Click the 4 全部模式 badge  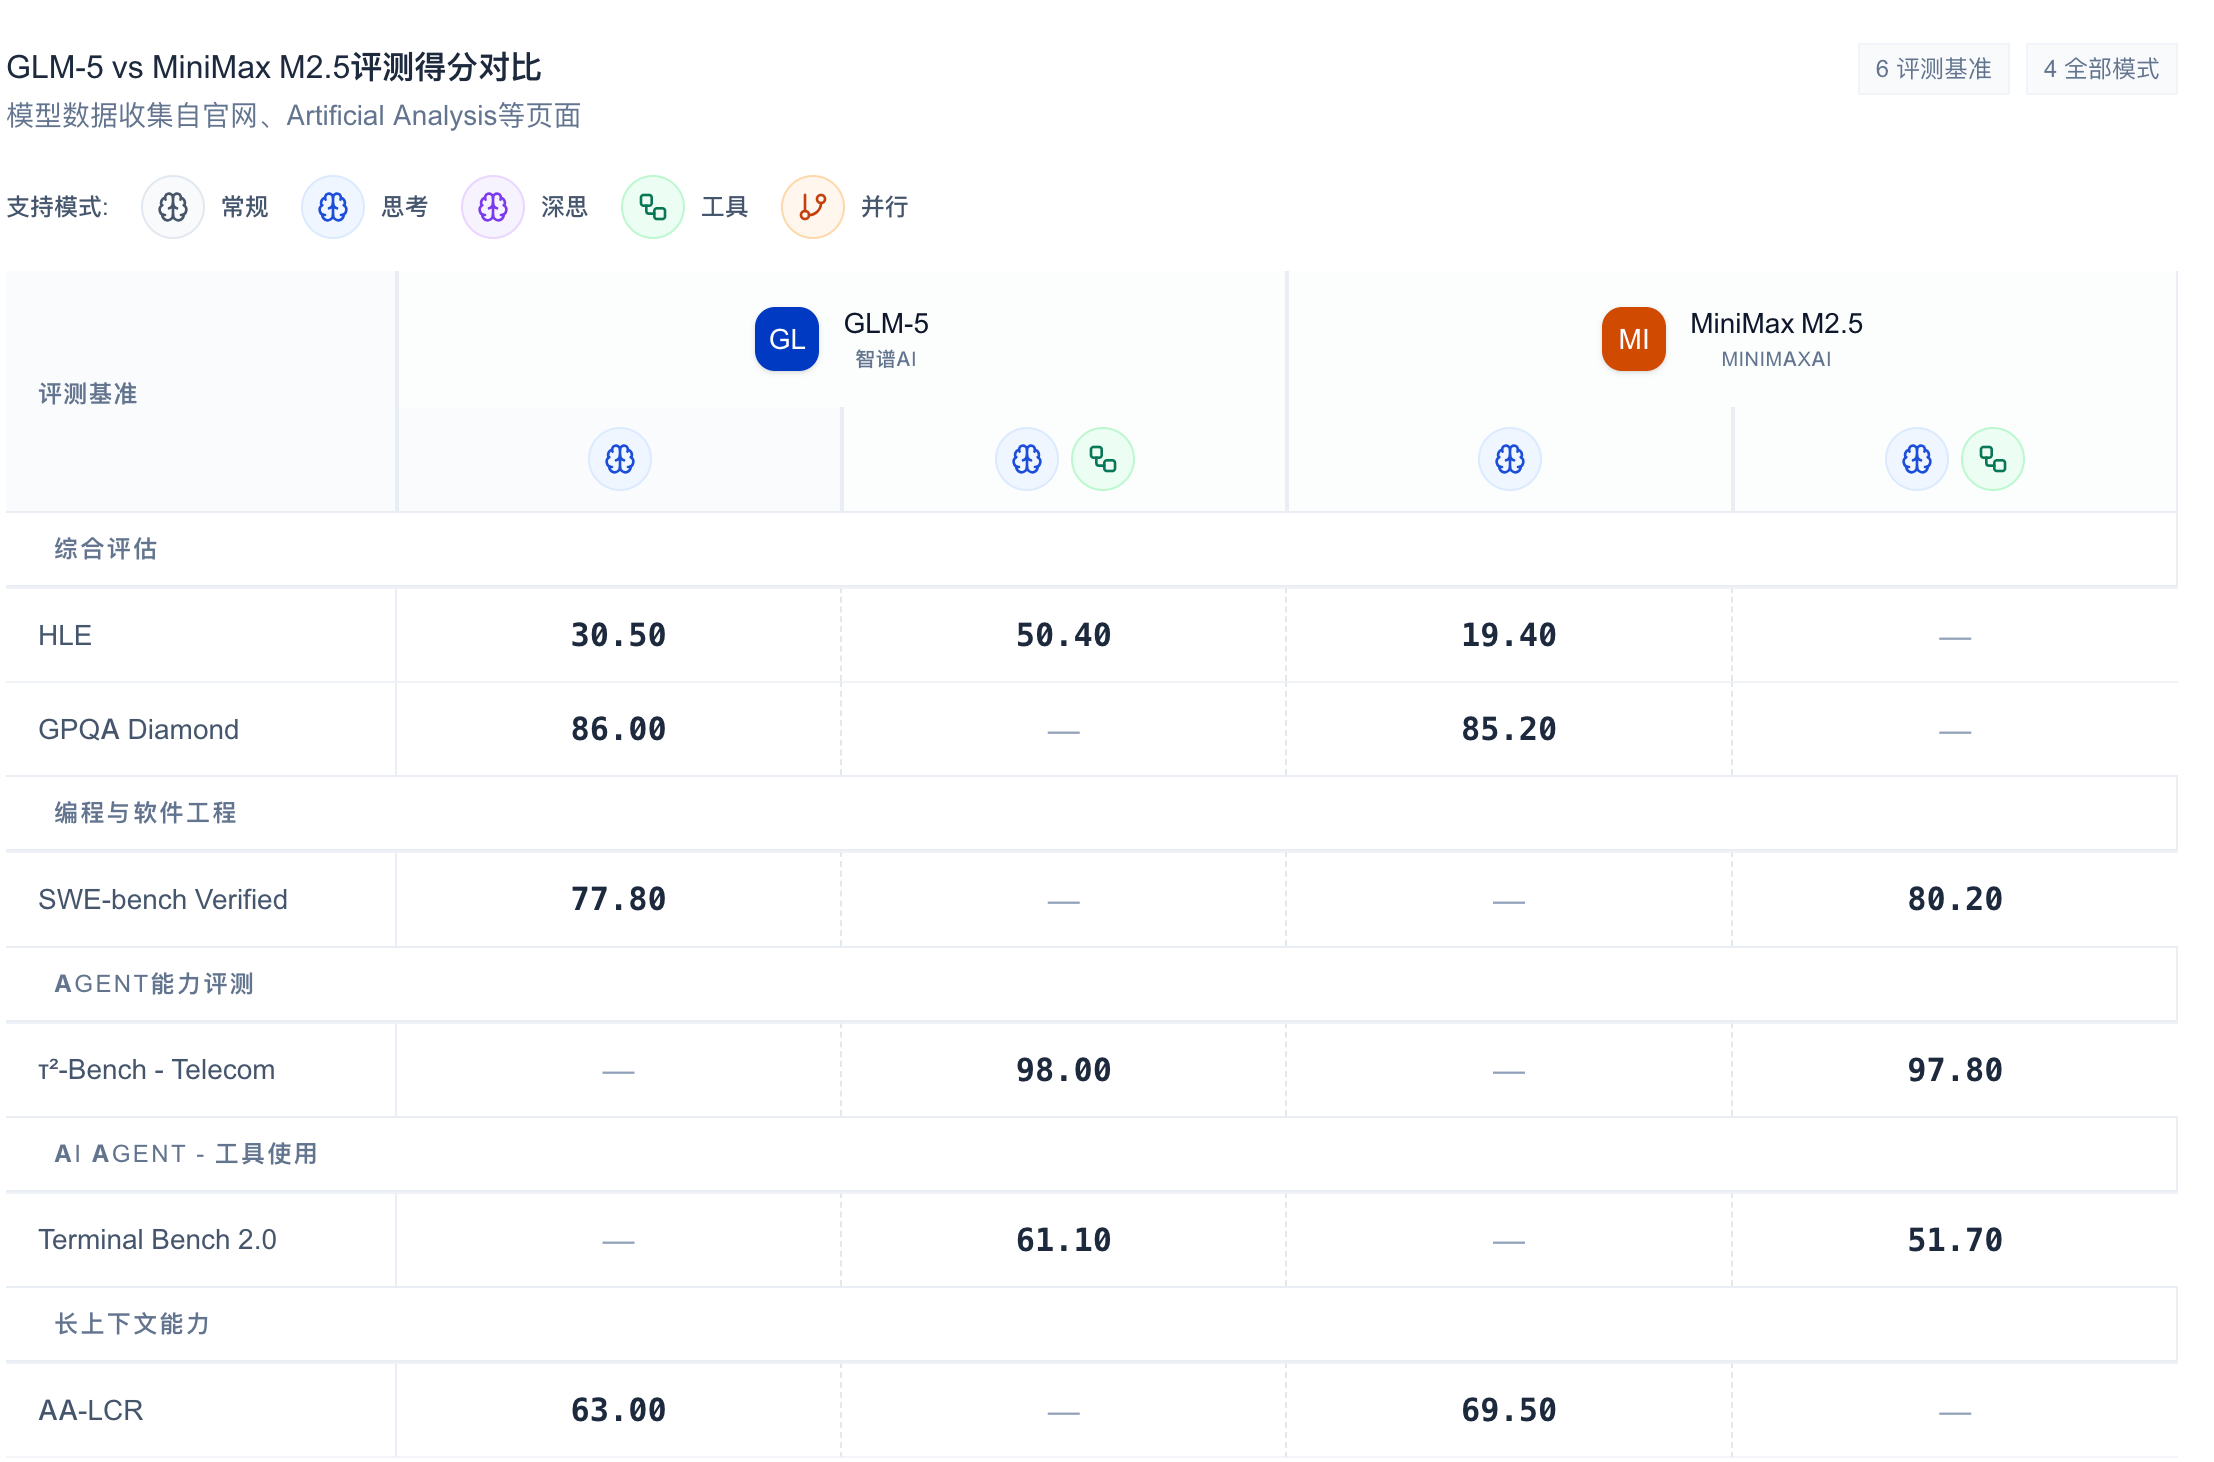pyautogui.click(x=2101, y=69)
